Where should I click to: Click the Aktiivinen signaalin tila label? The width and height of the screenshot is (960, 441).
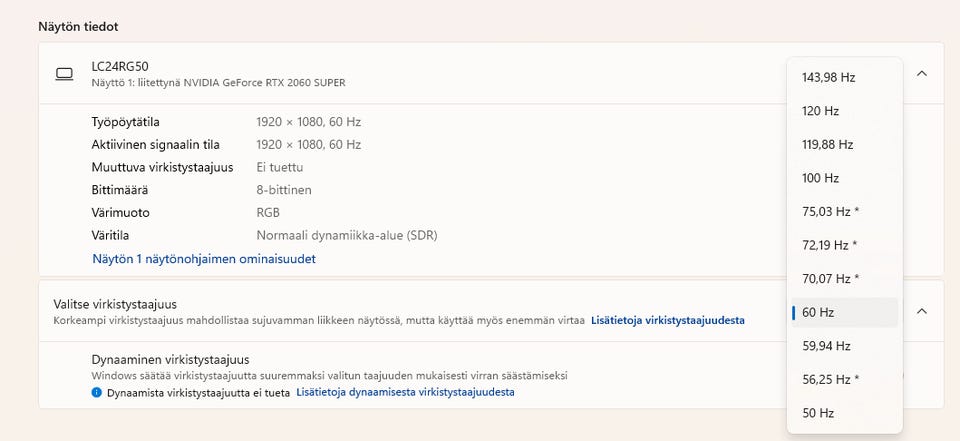[156, 145]
